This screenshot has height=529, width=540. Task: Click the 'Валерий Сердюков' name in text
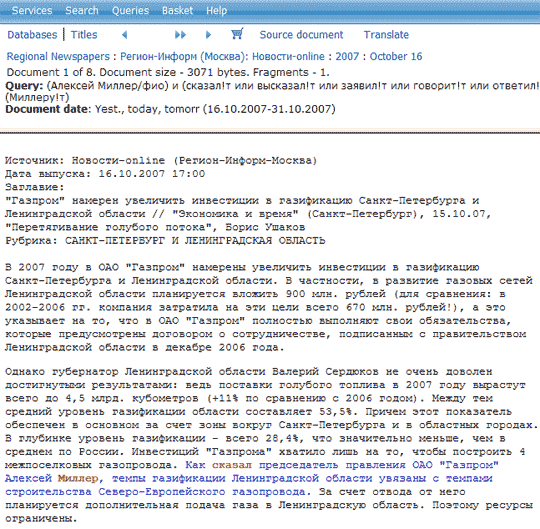325,372
